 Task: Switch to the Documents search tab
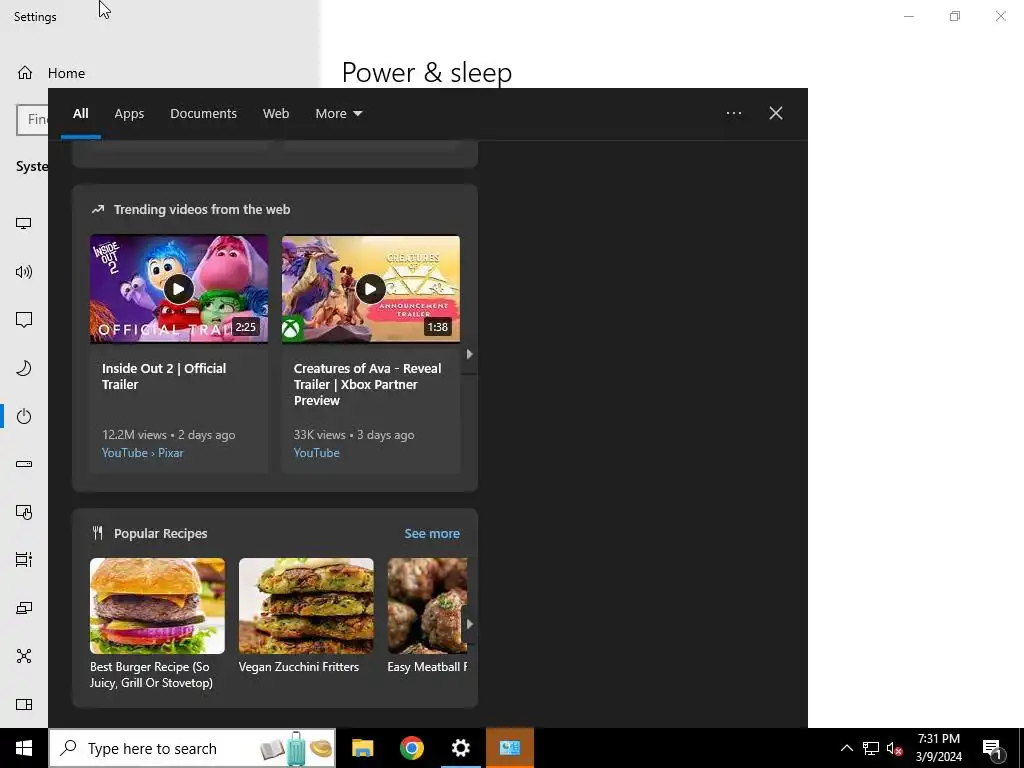point(203,114)
